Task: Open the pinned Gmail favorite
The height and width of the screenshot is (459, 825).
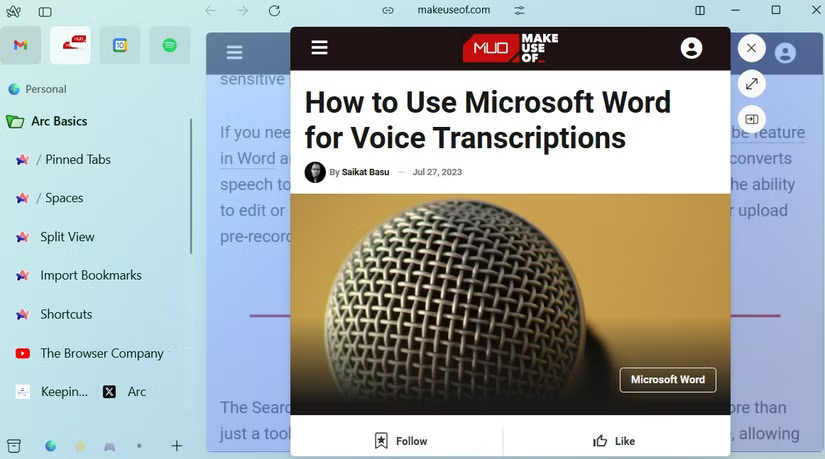Action: [21, 45]
